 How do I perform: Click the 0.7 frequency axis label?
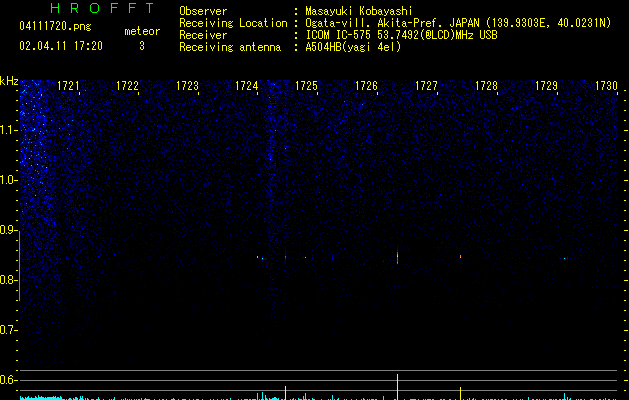(x=8, y=330)
